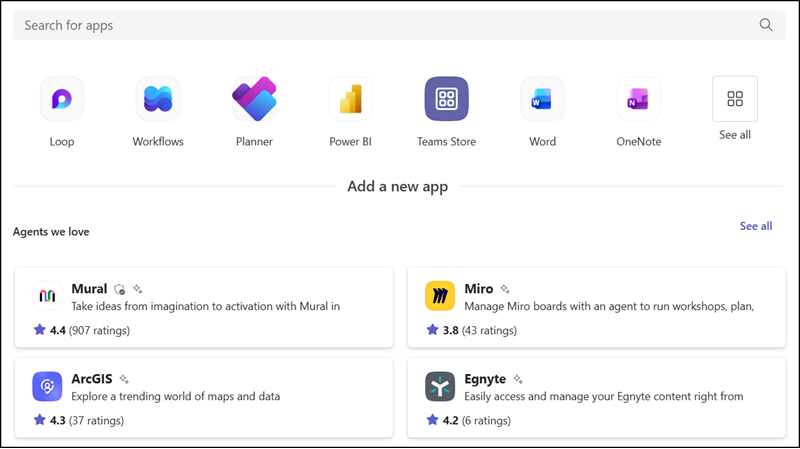Click the 'Workflows' label text
Image resolution: width=800 pixels, height=449 pixels.
(x=158, y=142)
